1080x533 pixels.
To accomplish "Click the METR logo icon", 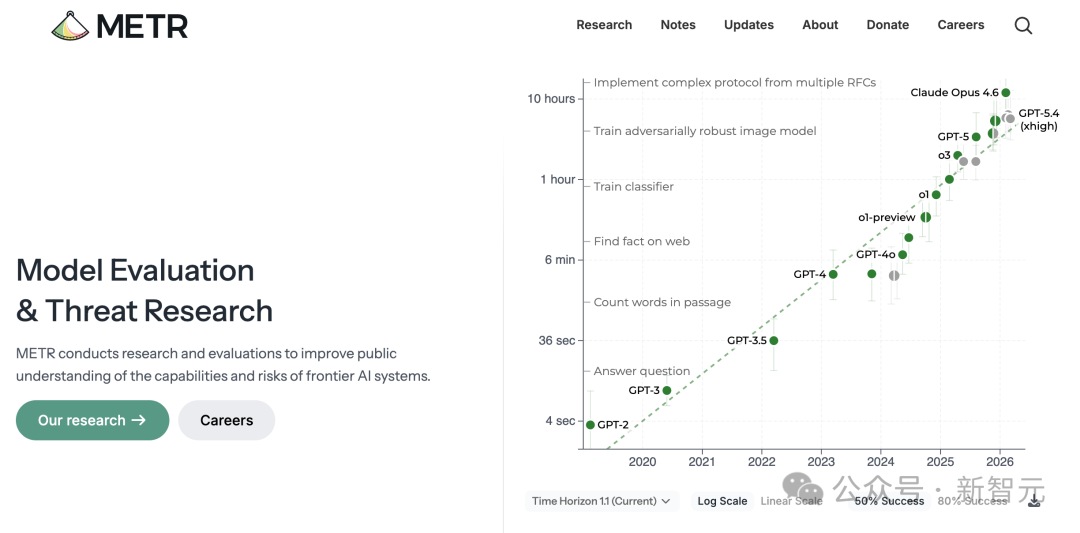I will coord(70,26).
